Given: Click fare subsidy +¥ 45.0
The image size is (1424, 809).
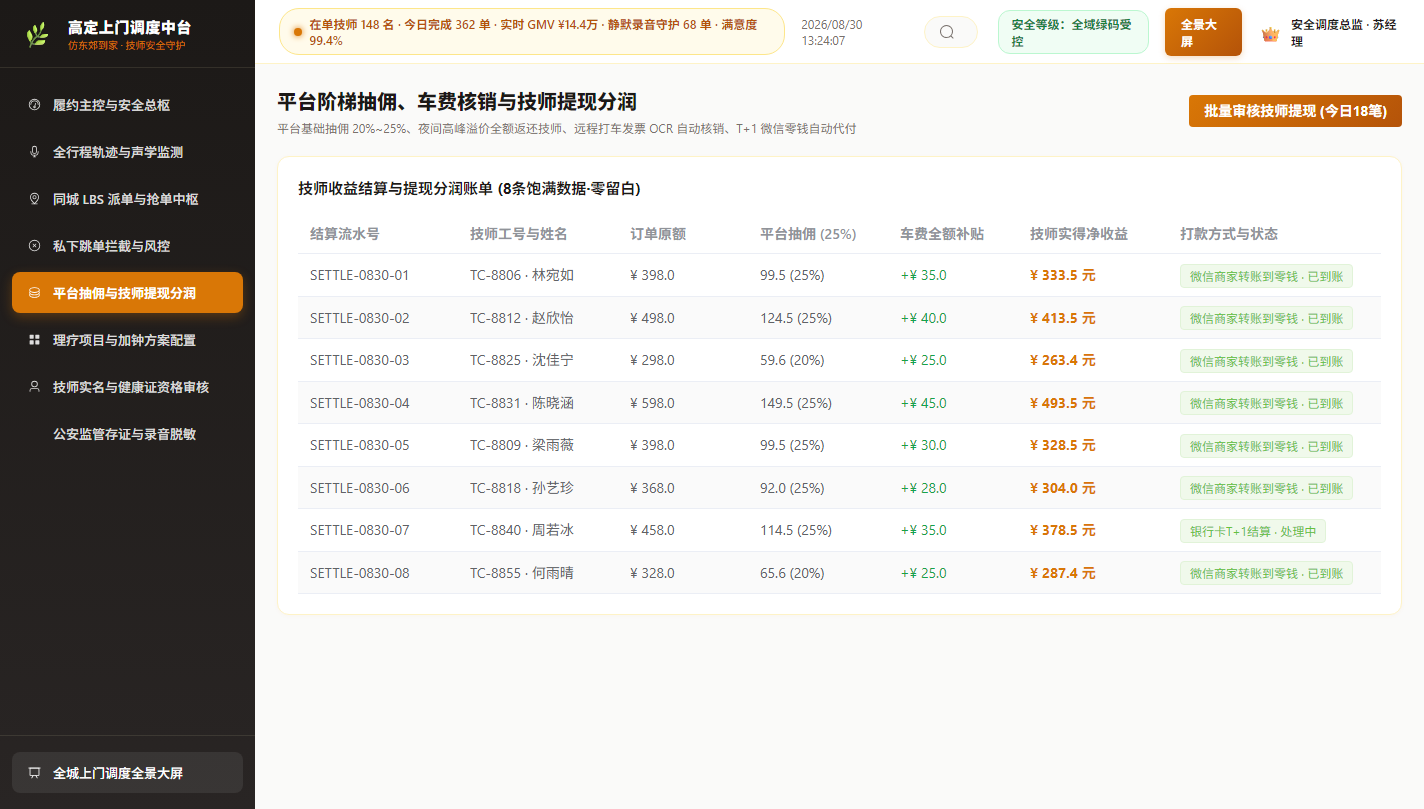Looking at the screenshot, I should (923, 403).
